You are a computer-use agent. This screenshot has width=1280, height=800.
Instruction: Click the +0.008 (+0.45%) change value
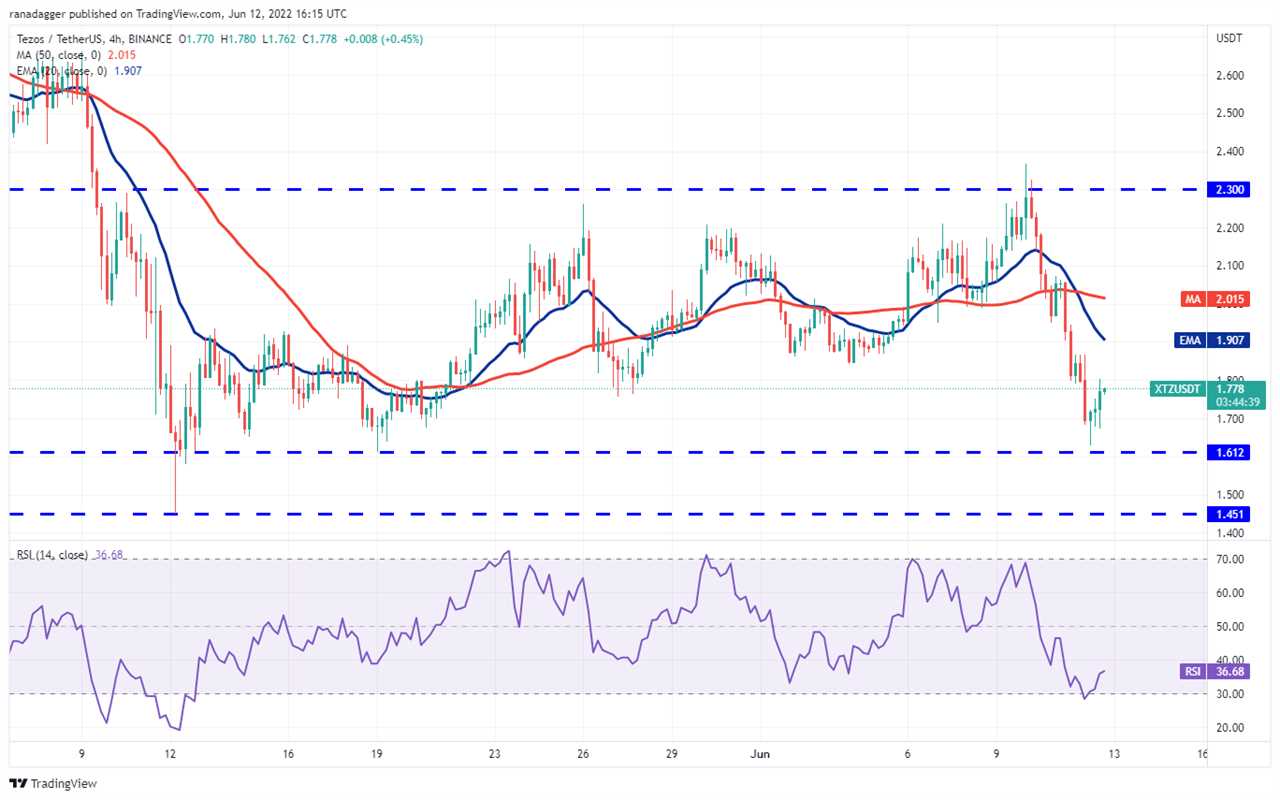point(383,39)
